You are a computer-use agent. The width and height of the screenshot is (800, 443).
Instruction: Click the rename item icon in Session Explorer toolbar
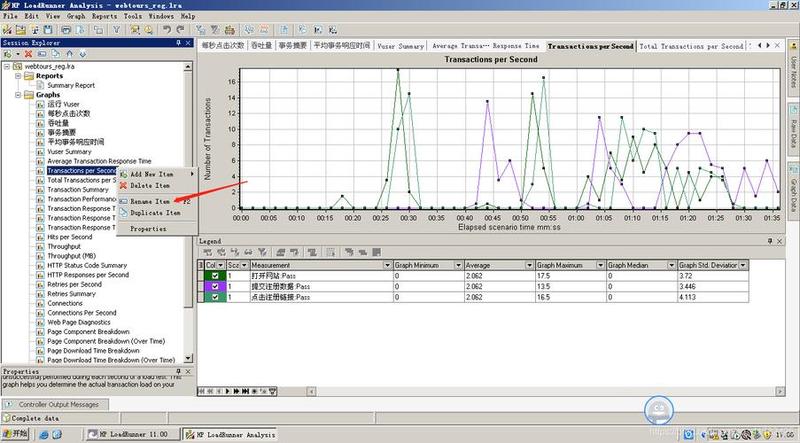tap(42, 54)
